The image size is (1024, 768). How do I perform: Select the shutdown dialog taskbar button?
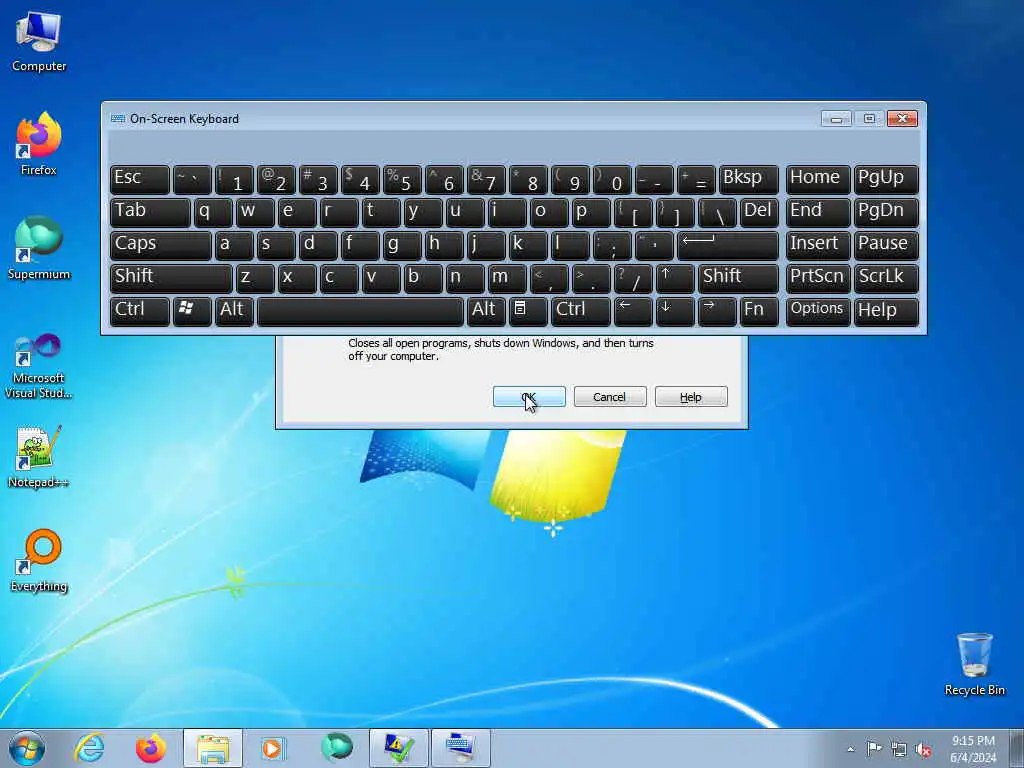[x=398, y=748]
